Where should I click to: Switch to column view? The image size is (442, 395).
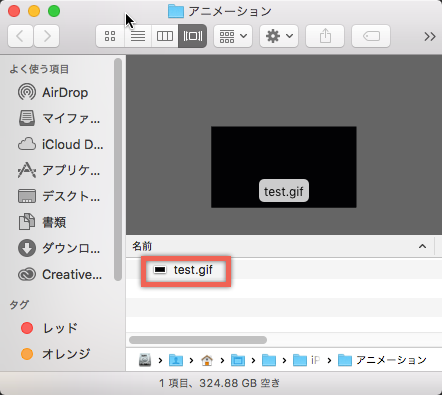point(165,36)
